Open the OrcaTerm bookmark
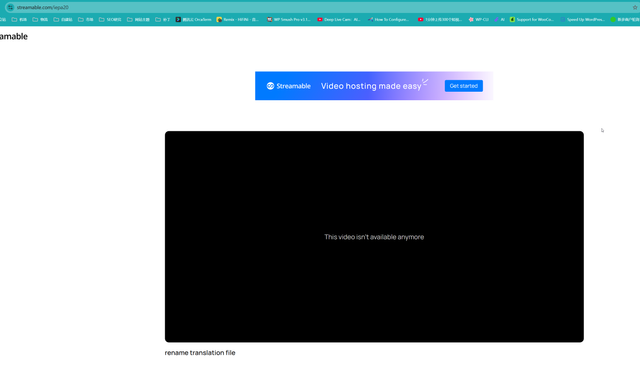The image size is (640, 382). 193,20
